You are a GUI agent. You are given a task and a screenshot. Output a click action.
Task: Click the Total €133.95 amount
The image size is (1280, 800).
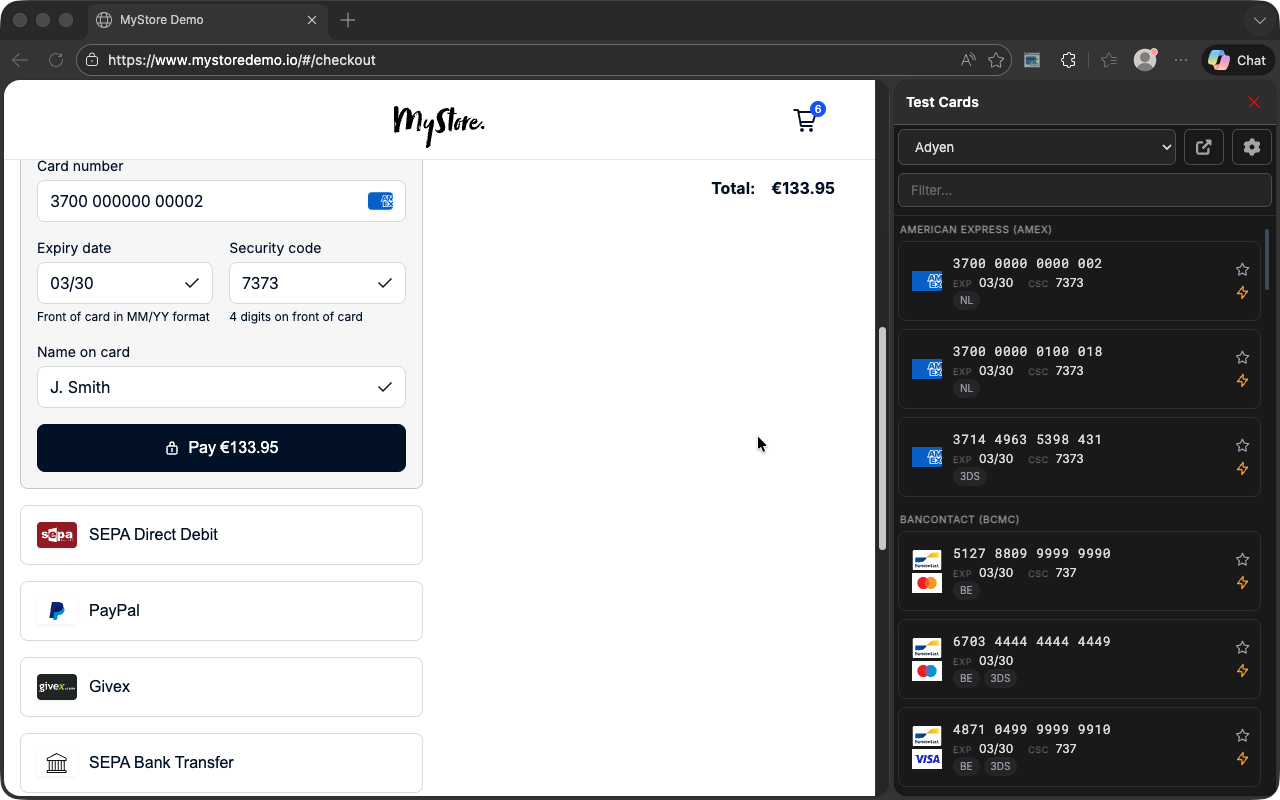[803, 188]
